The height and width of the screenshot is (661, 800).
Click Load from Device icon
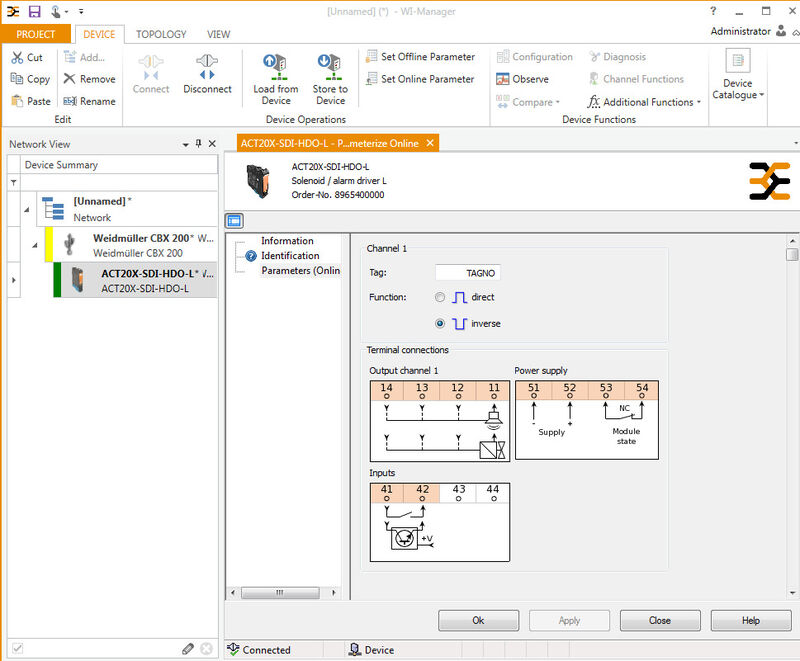tap(276, 68)
